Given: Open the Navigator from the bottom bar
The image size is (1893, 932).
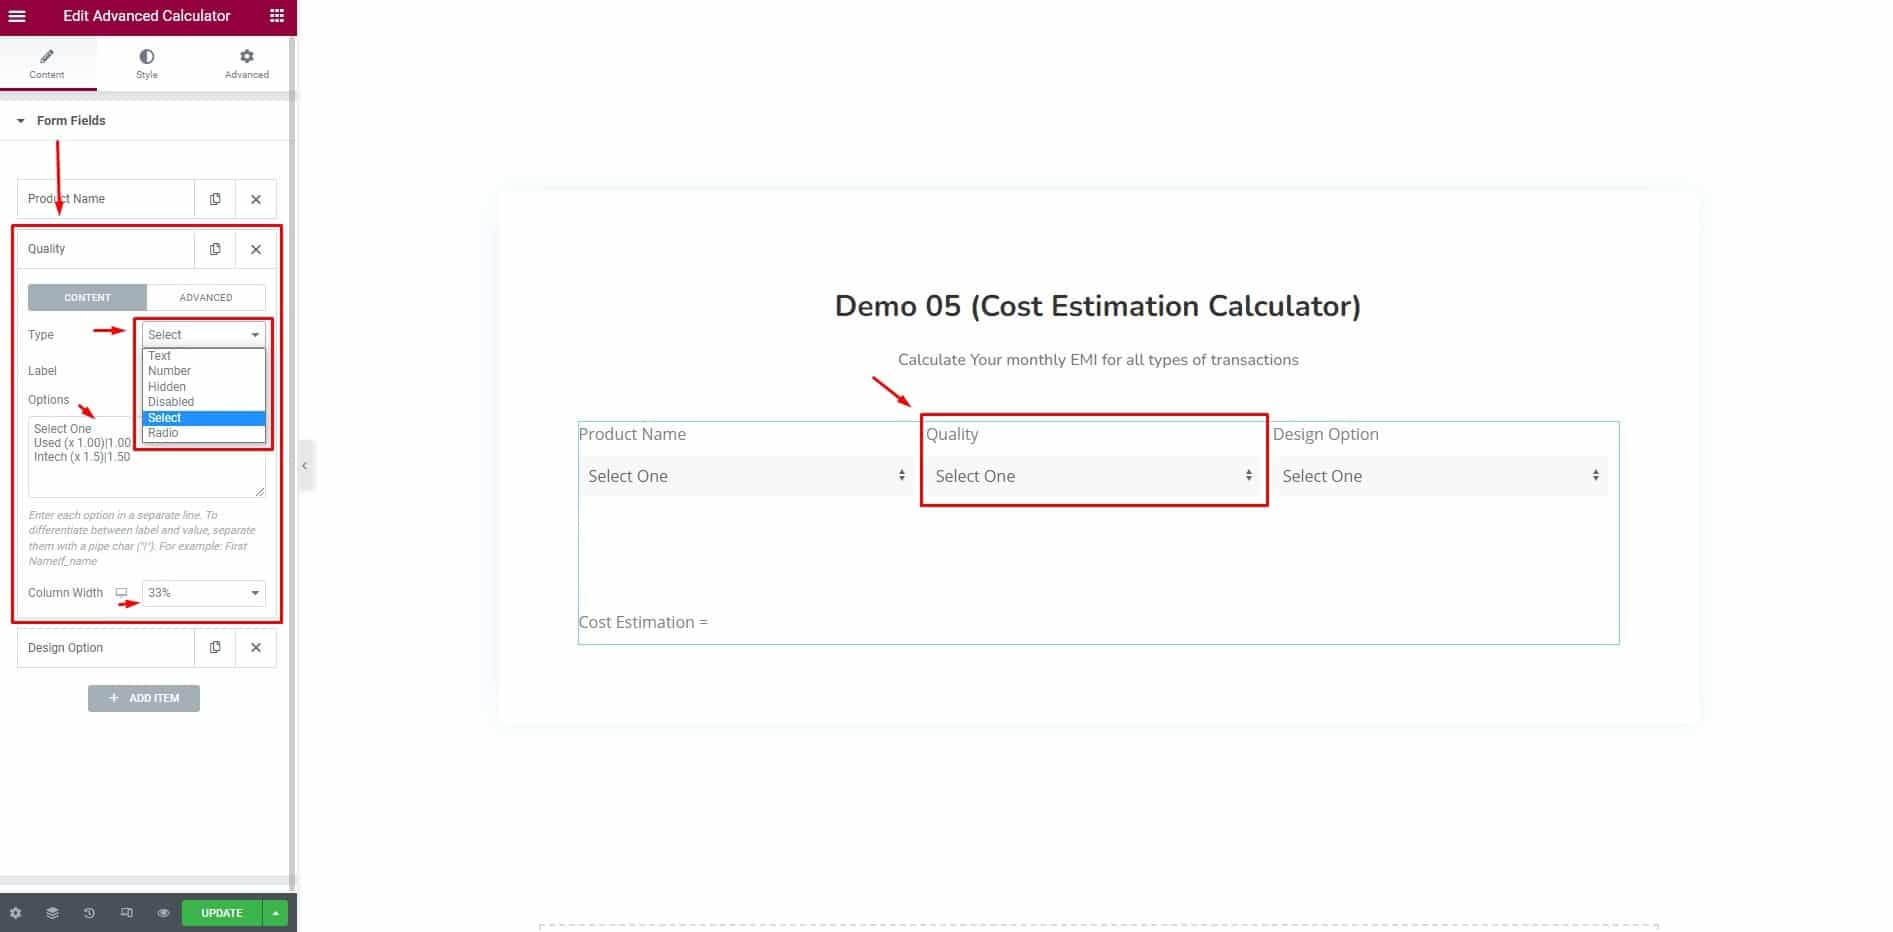Looking at the screenshot, I should click(51, 912).
